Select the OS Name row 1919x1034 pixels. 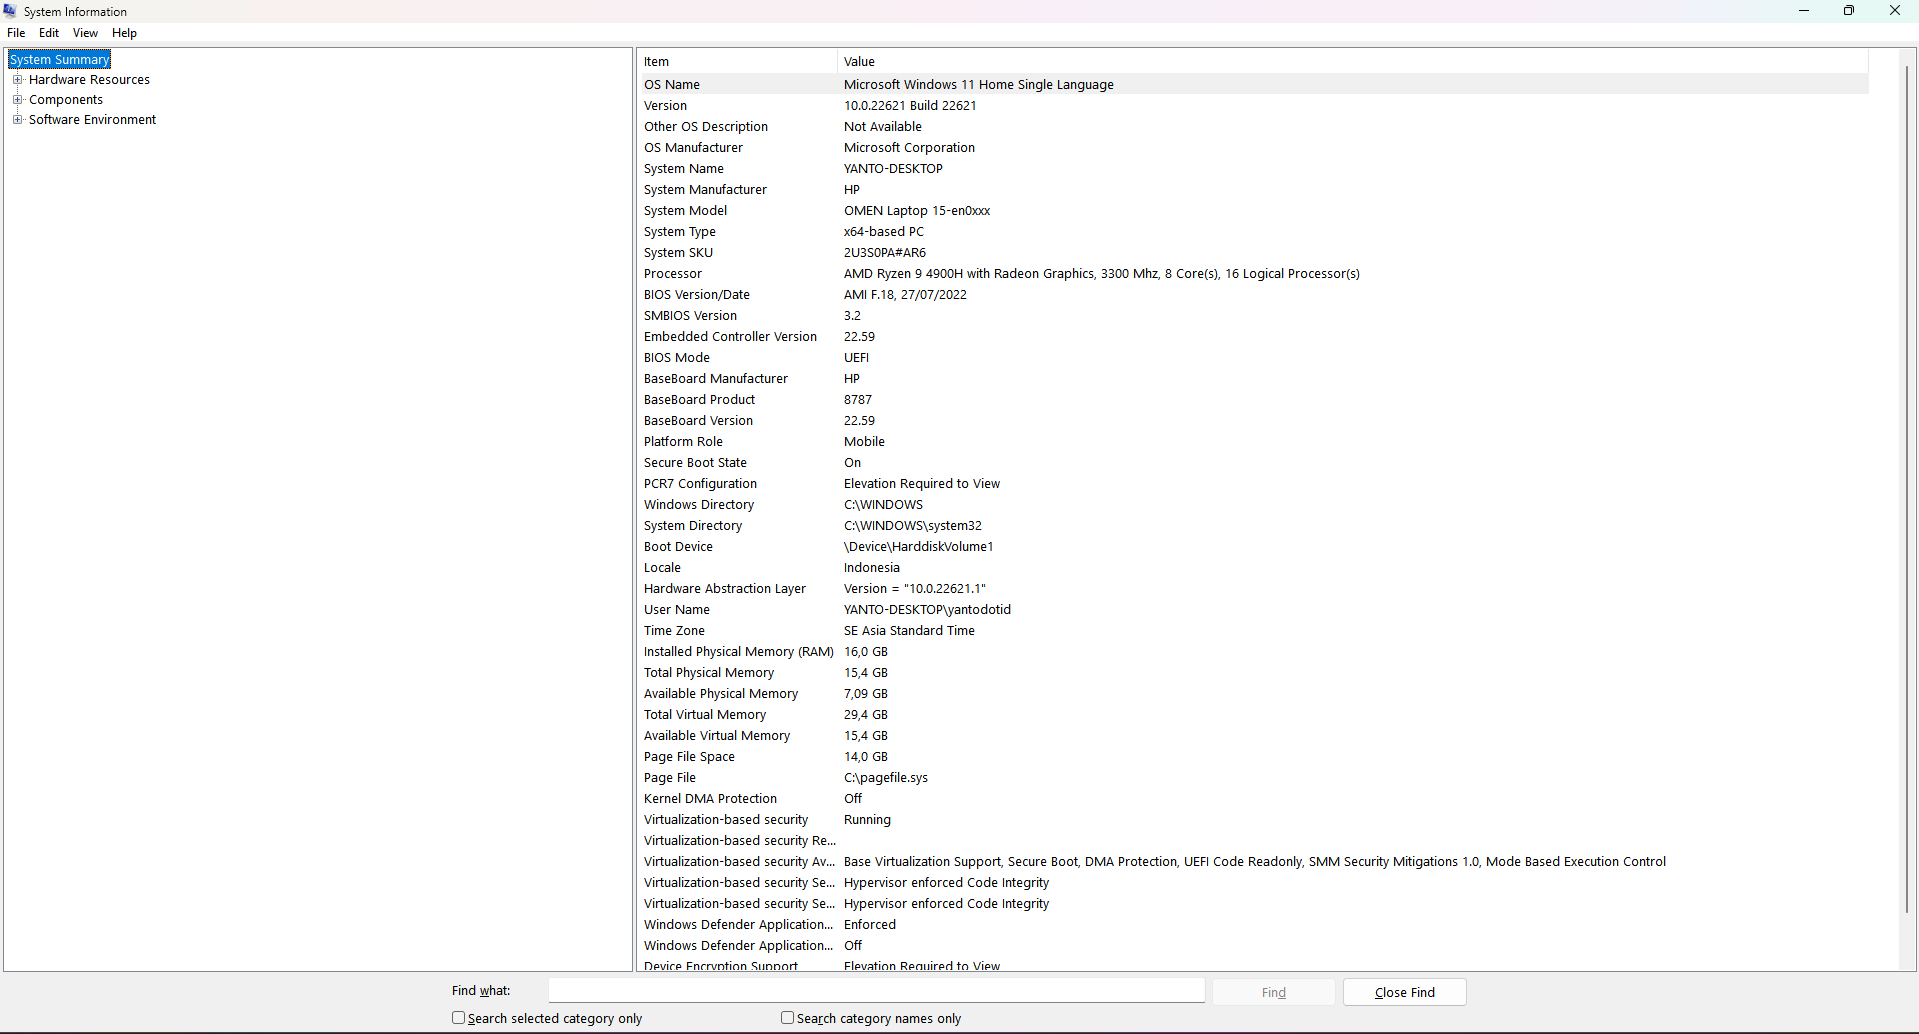click(x=1254, y=85)
